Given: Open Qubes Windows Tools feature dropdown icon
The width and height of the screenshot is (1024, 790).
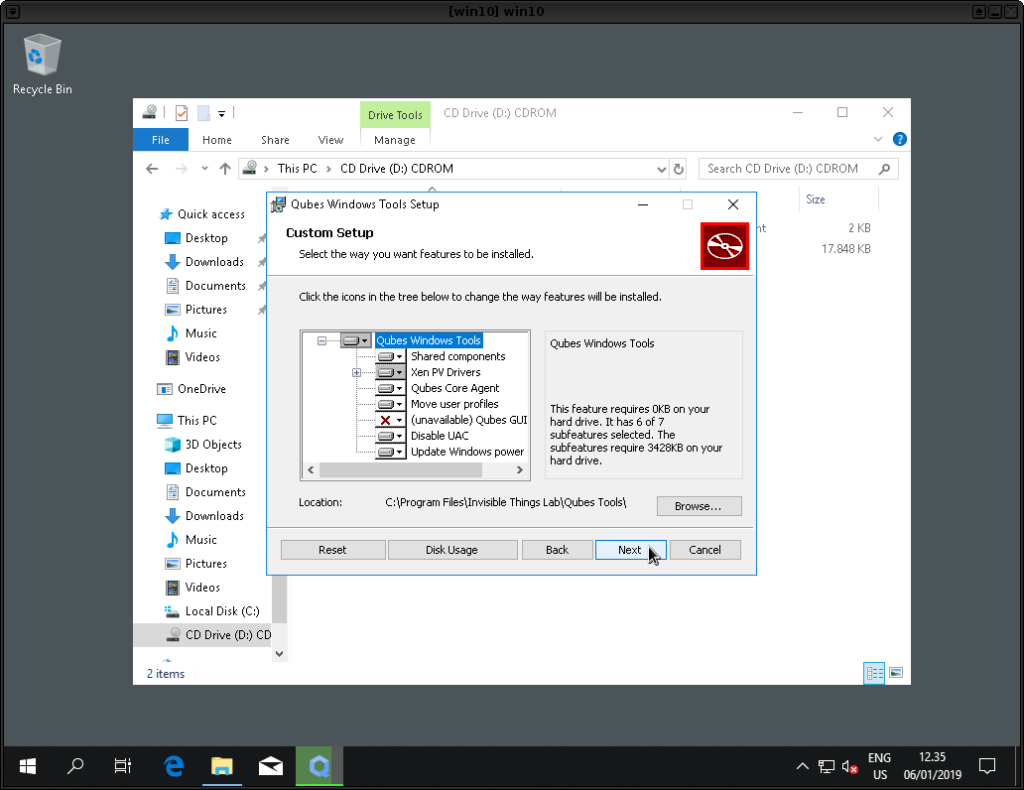Looking at the screenshot, I should click(356, 340).
